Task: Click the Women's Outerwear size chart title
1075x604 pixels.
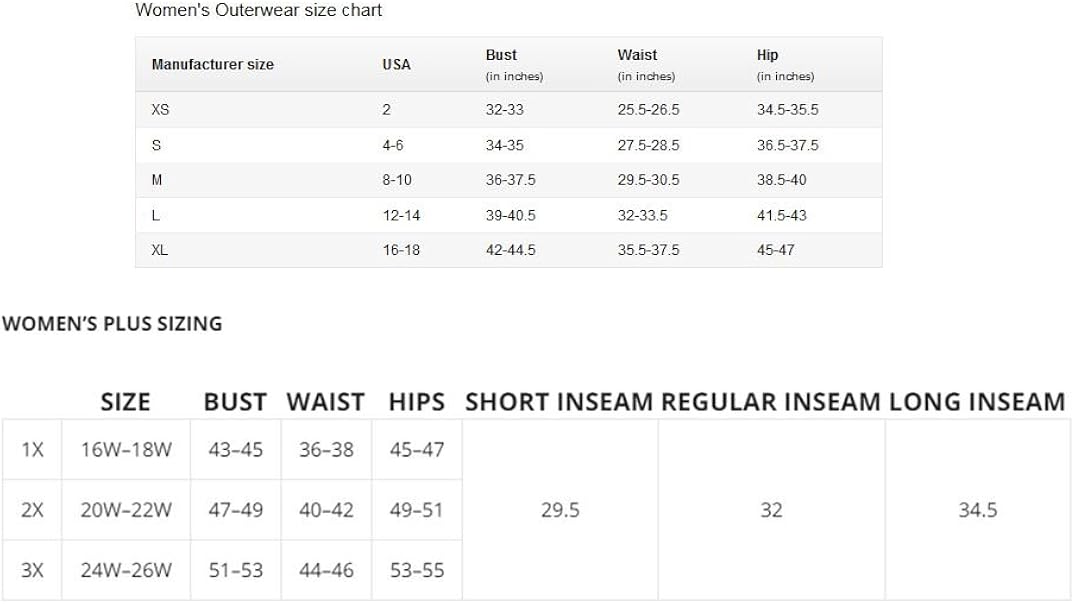Action: (258, 11)
